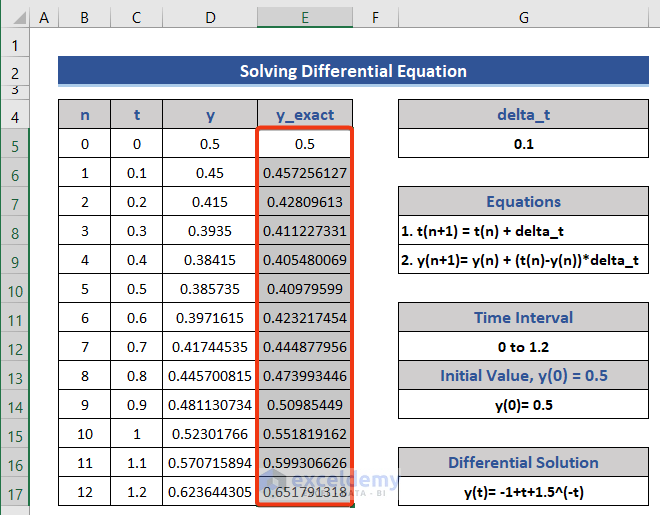Click the y(t)= -1+t+1.5^(-t) formula cell
This screenshot has height=515, width=660.
point(523,492)
